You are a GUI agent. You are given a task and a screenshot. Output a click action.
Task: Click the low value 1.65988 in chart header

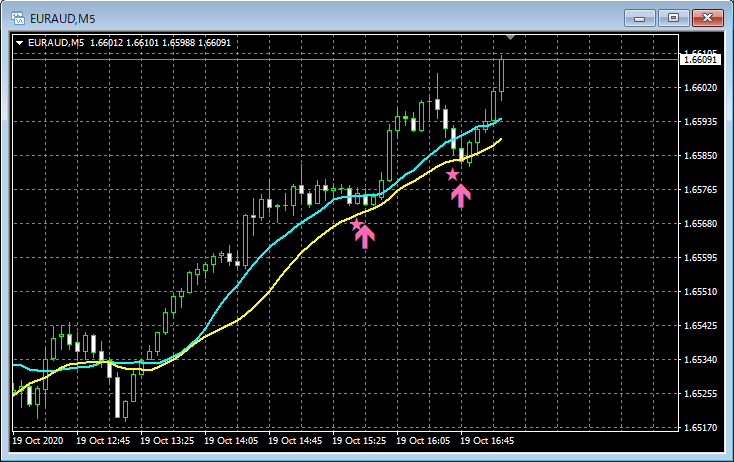[x=178, y=43]
